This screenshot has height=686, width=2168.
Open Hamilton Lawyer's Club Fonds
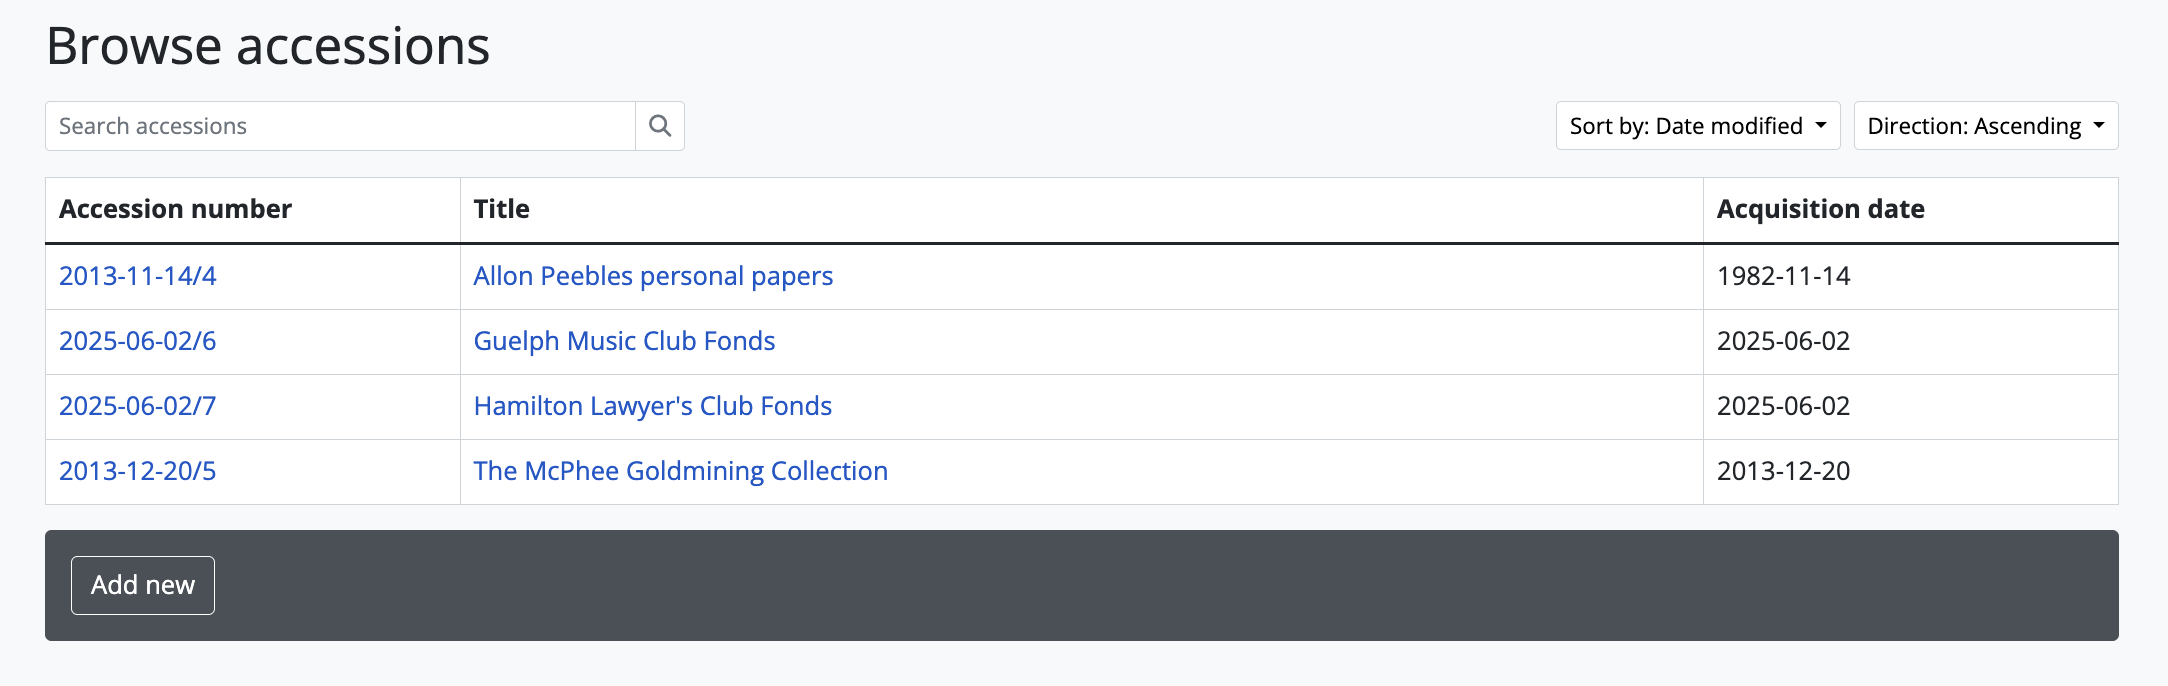pos(652,406)
